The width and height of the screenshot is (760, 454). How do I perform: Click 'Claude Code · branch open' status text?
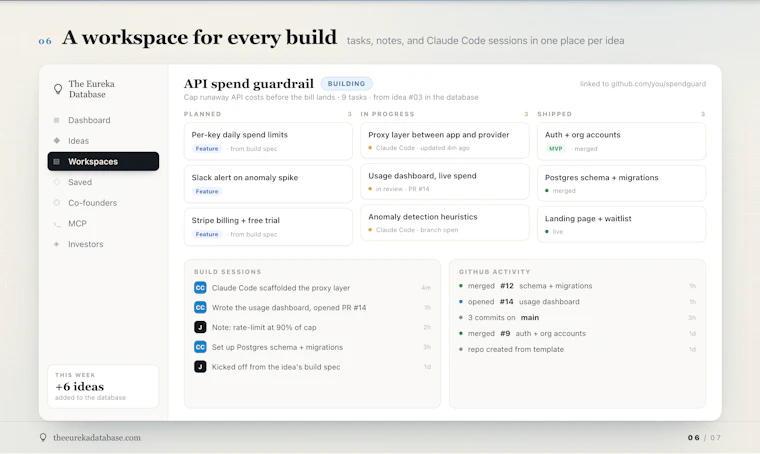(417, 230)
